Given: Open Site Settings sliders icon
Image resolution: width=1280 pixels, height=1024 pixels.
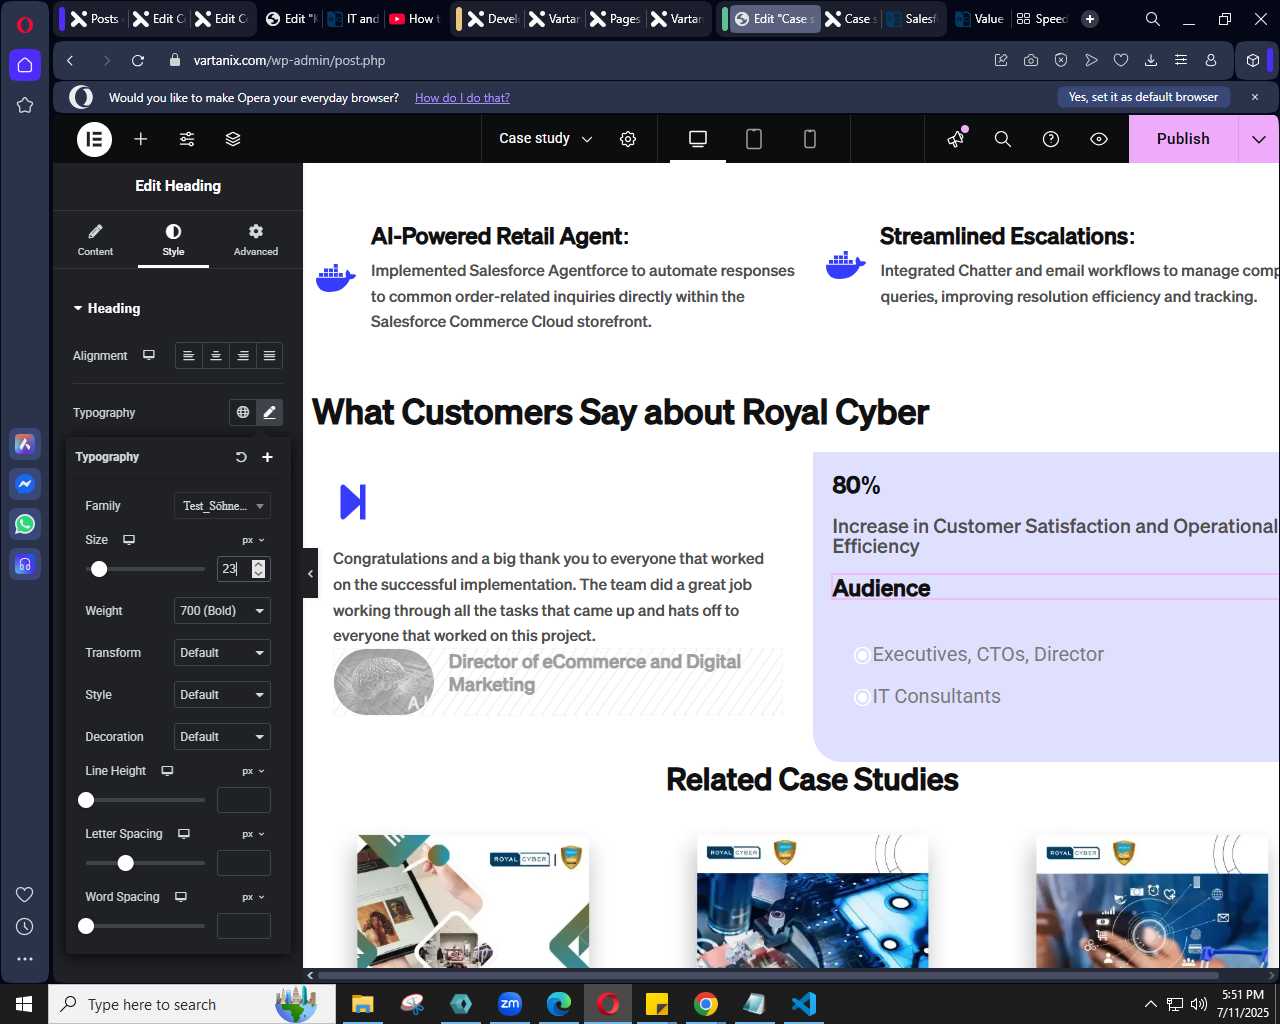Looking at the screenshot, I should coord(187,139).
